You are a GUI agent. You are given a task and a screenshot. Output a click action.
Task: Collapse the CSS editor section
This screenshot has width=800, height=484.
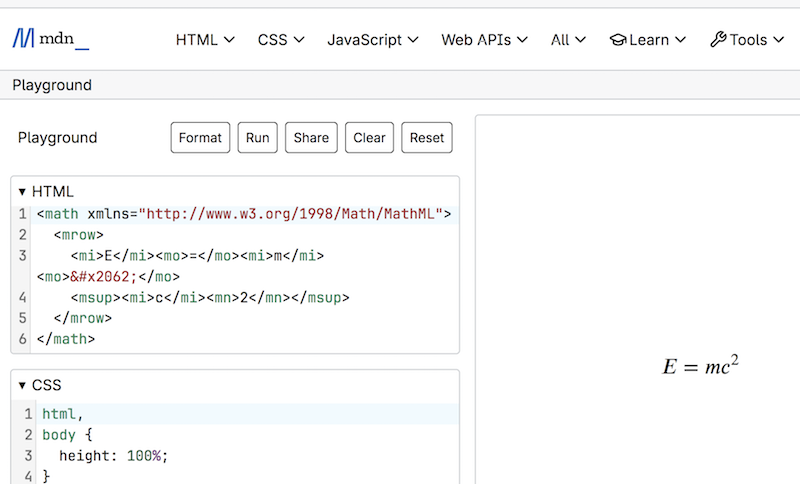pyautogui.click(x=22, y=386)
